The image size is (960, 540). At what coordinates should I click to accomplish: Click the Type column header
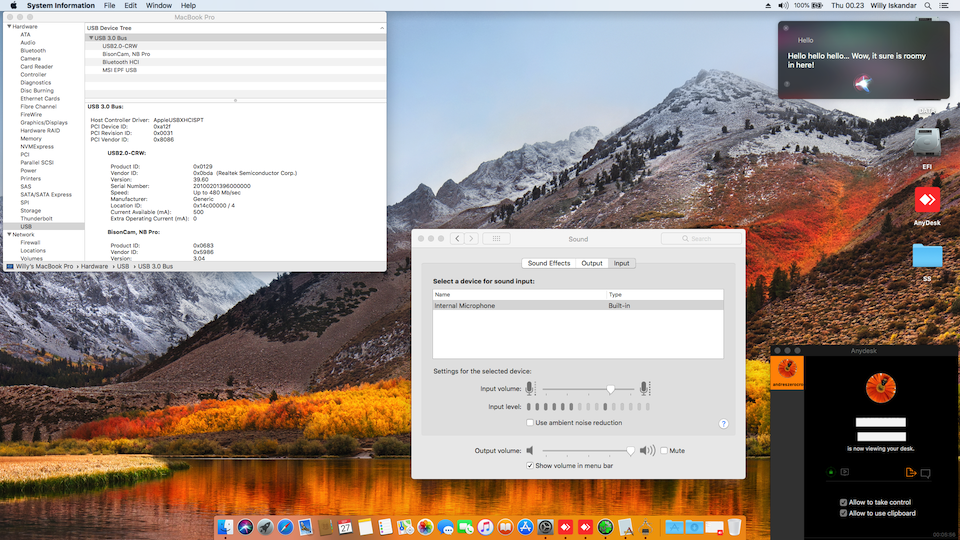pos(665,294)
